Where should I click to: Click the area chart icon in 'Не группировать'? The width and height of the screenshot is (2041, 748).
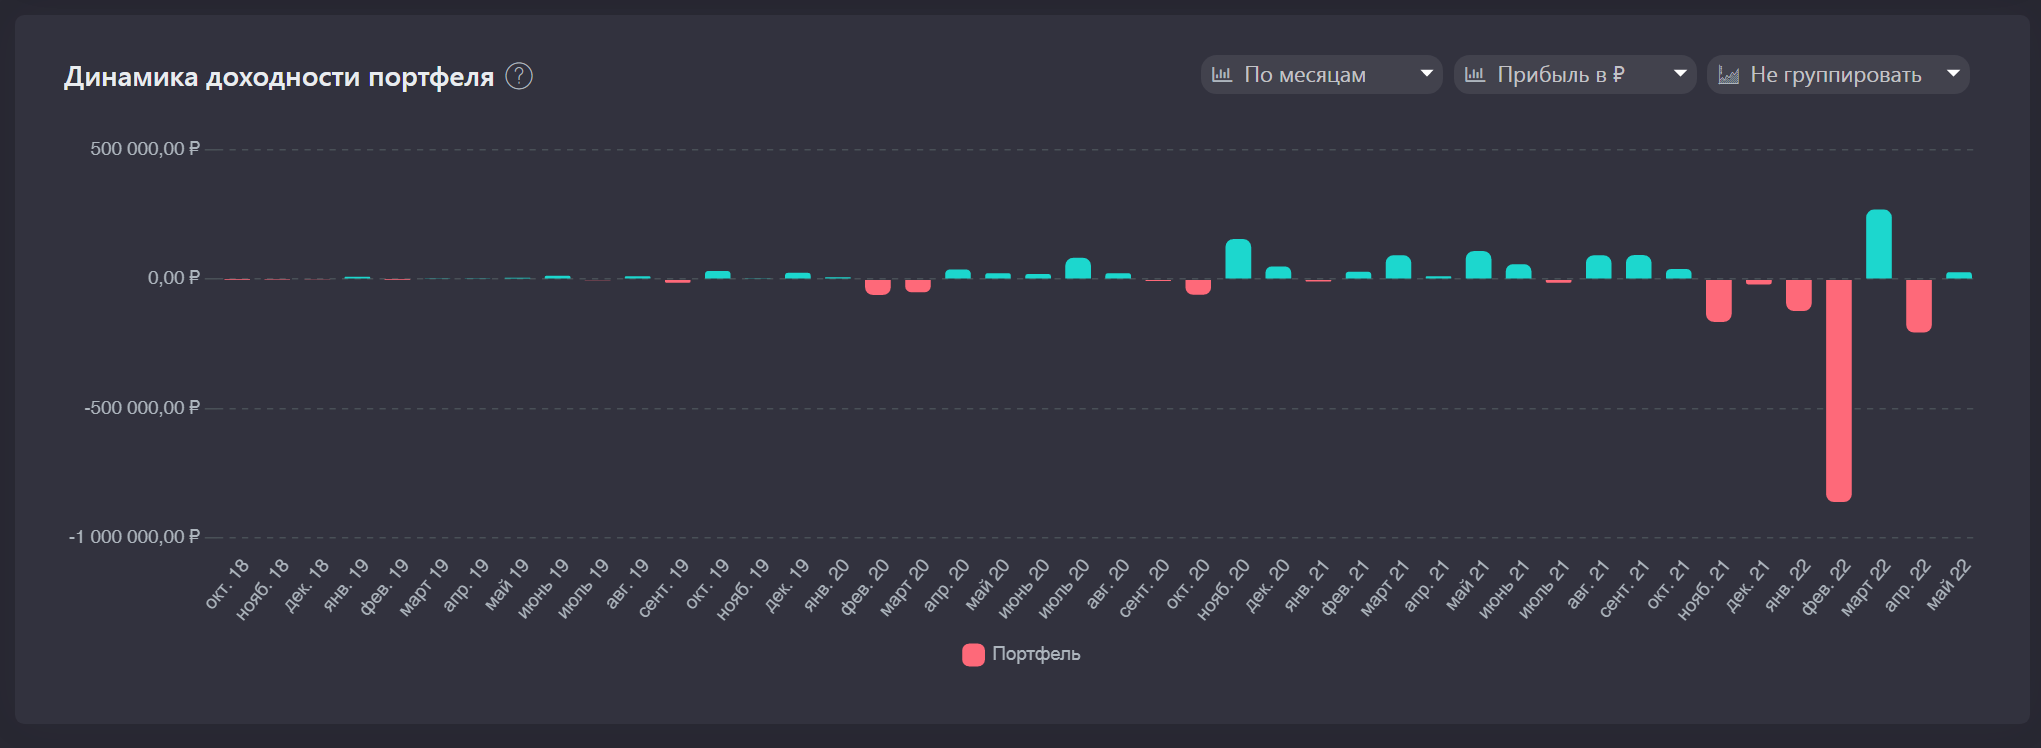[1728, 74]
